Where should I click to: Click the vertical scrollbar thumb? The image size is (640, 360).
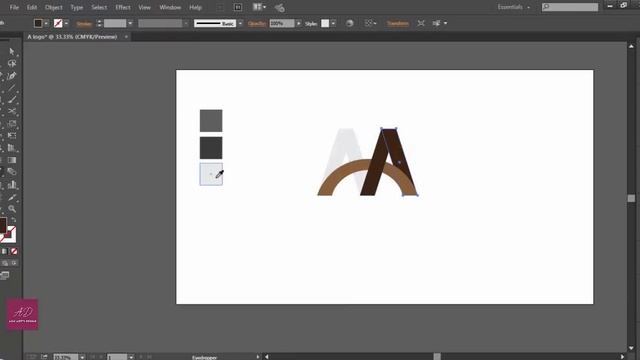[x=631, y=198]
